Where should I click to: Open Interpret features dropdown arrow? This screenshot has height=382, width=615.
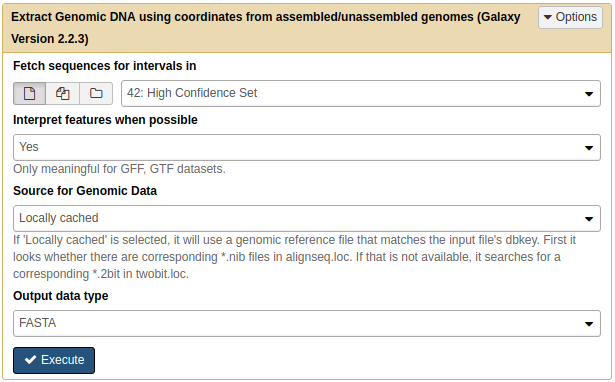tap(589, 148)
